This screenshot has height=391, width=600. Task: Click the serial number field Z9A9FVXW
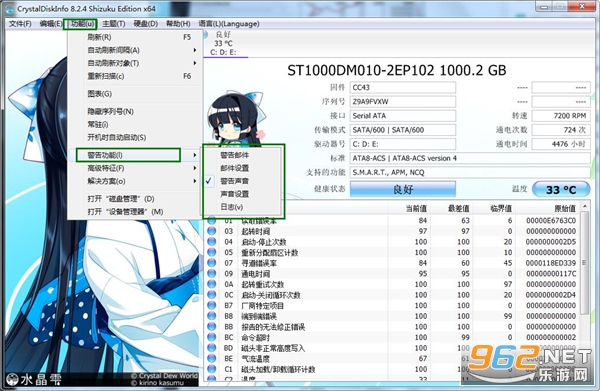coord(403,101)
